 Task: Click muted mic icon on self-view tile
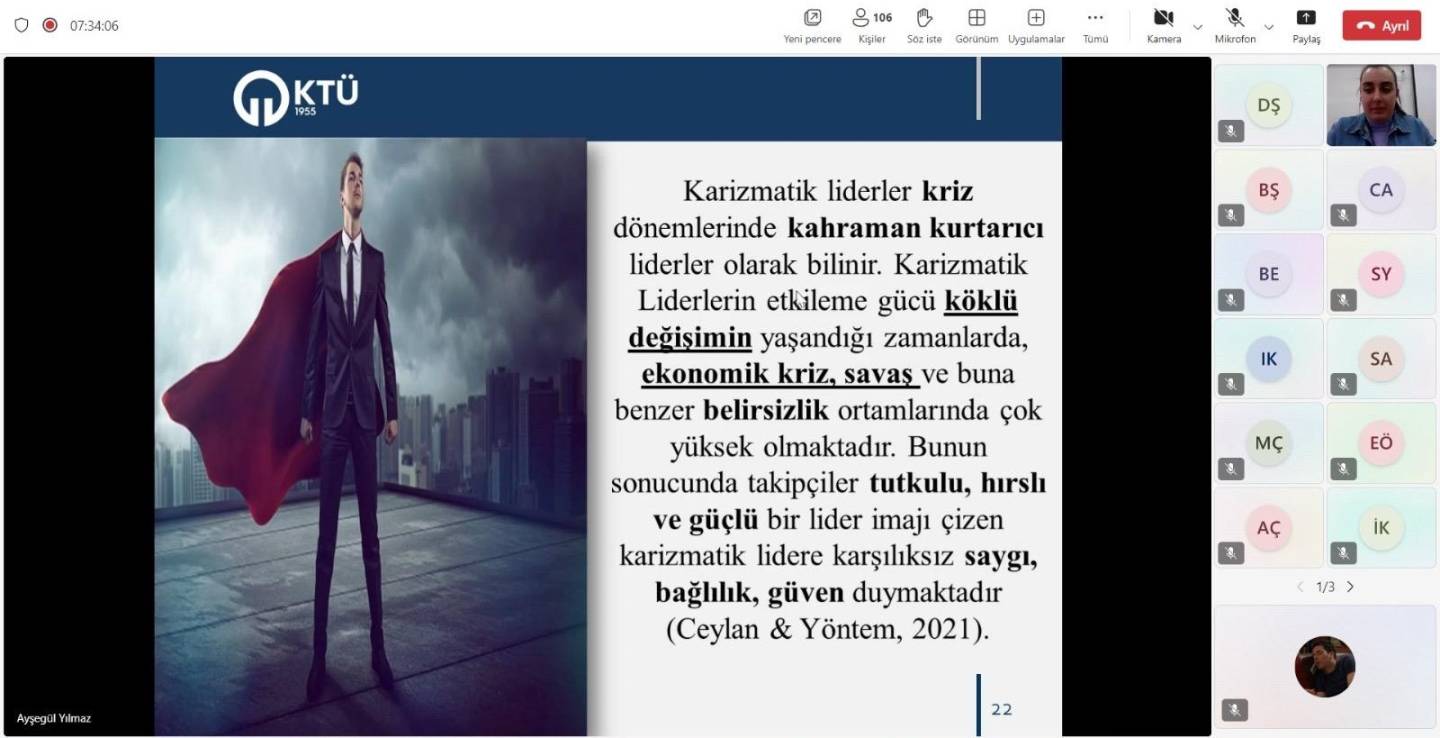(1234, 710)
